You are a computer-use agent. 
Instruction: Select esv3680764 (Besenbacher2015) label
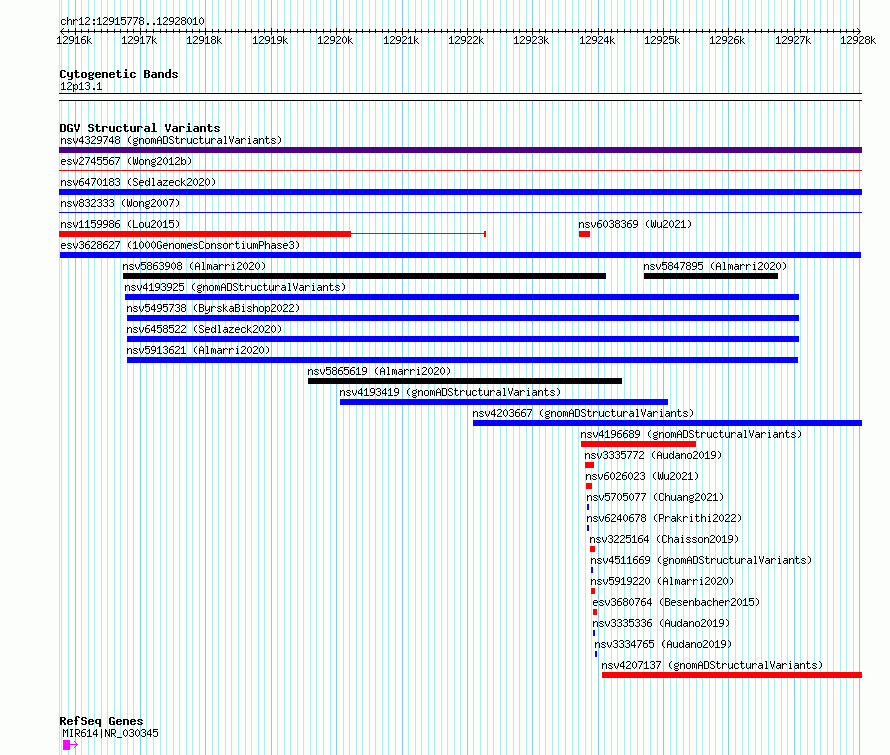coord(676,602)
